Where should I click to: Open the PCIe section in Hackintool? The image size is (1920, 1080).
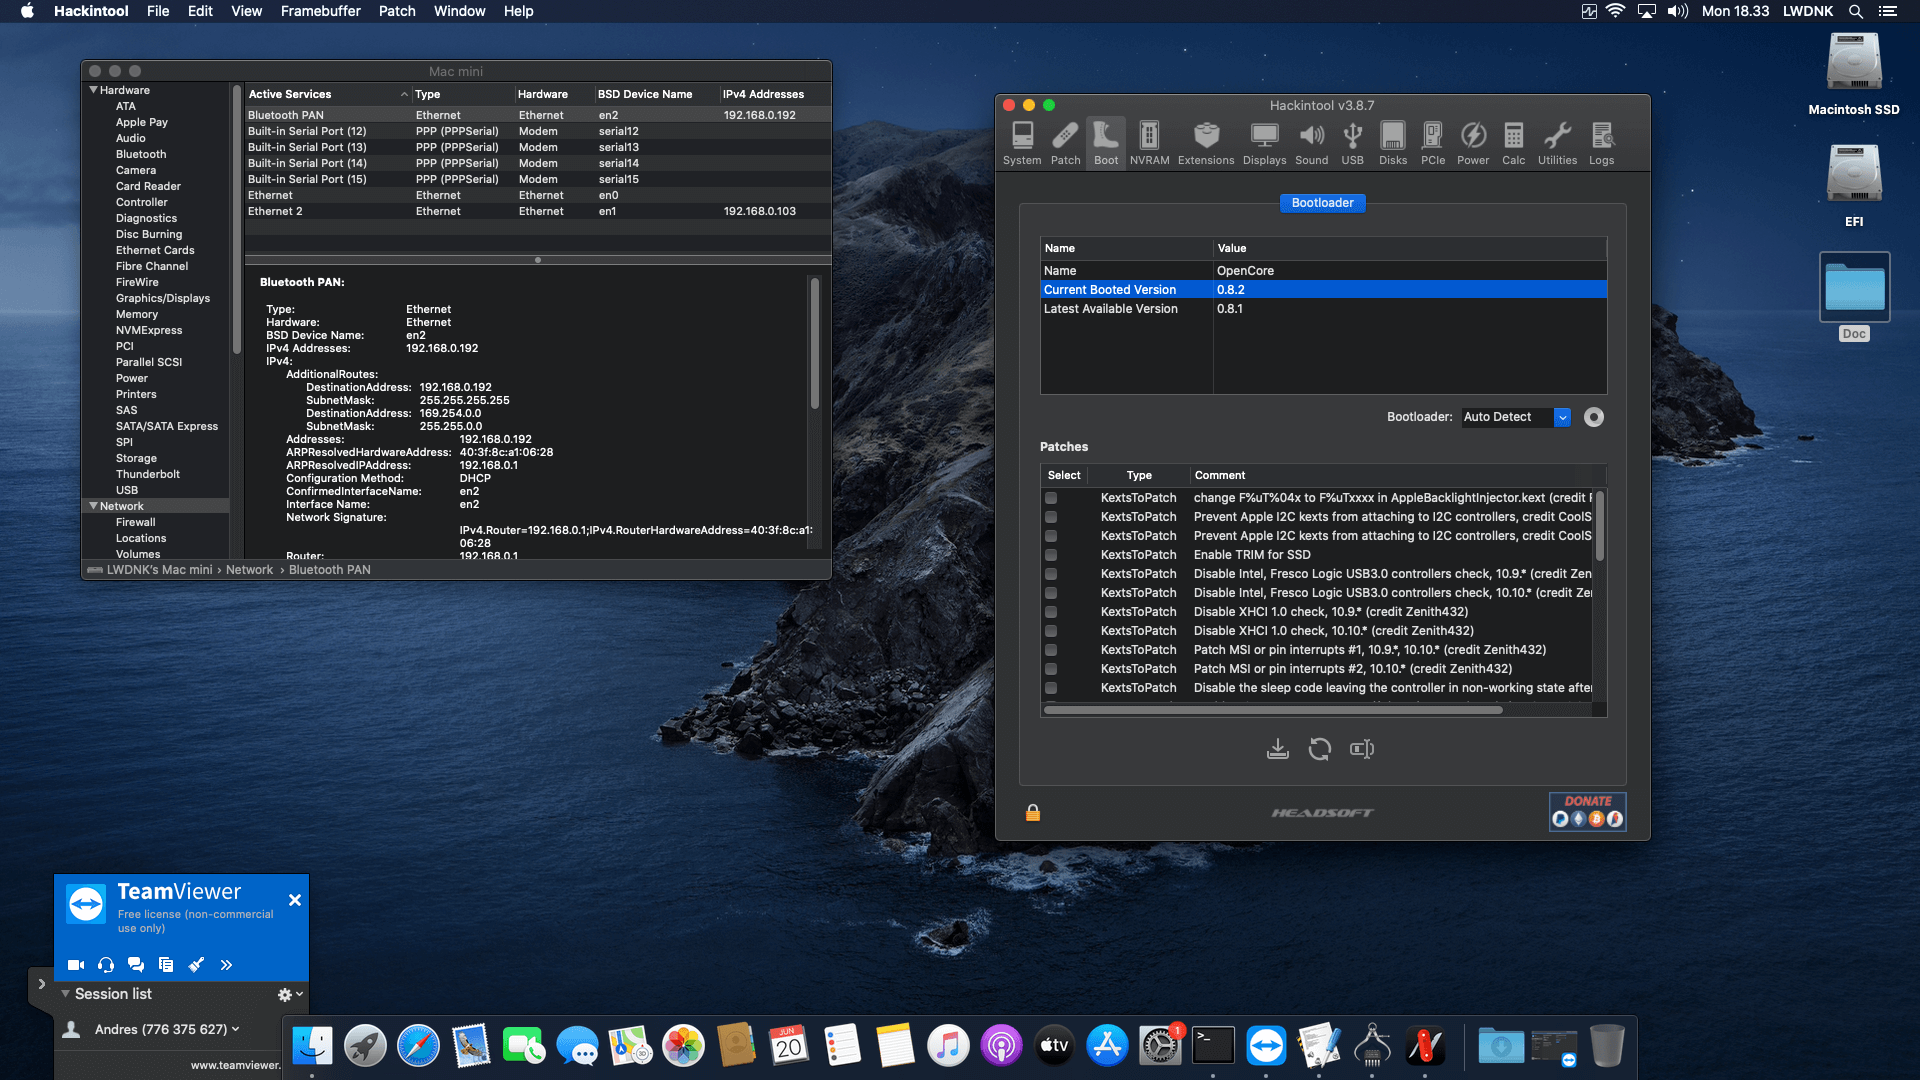1433,143
